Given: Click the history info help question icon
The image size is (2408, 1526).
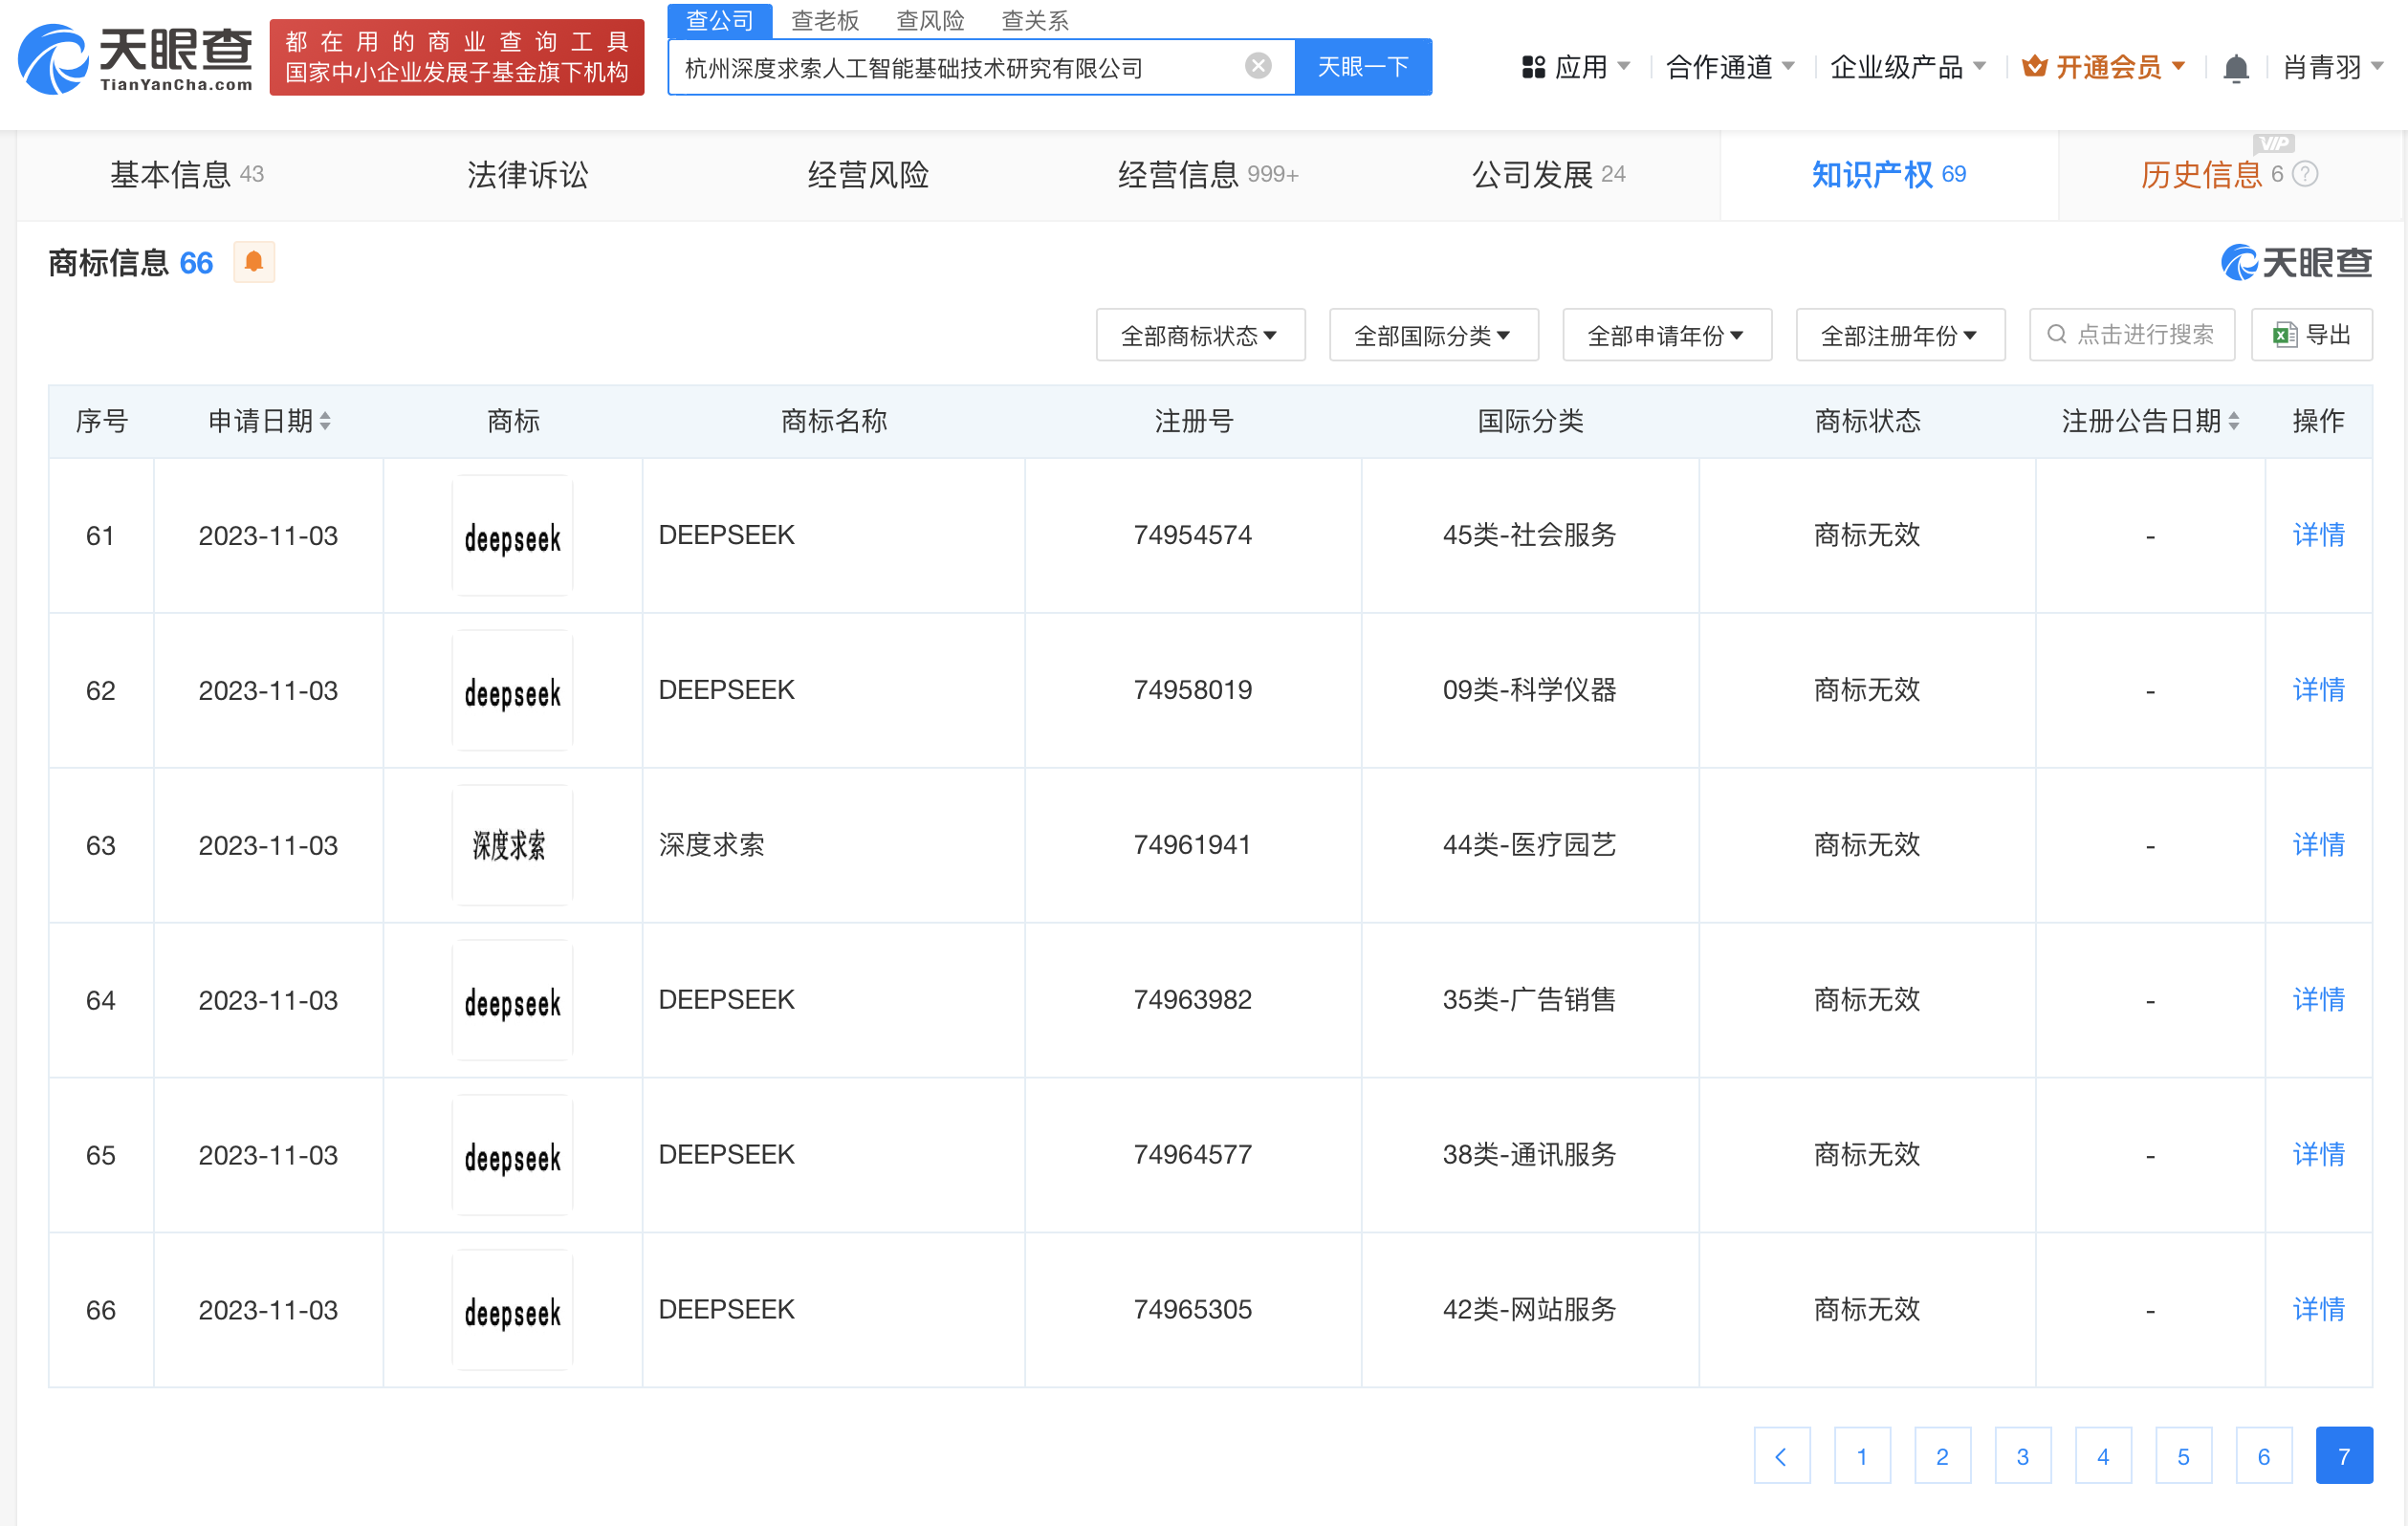Looking at the screenshot, I should click(2305, 174).
